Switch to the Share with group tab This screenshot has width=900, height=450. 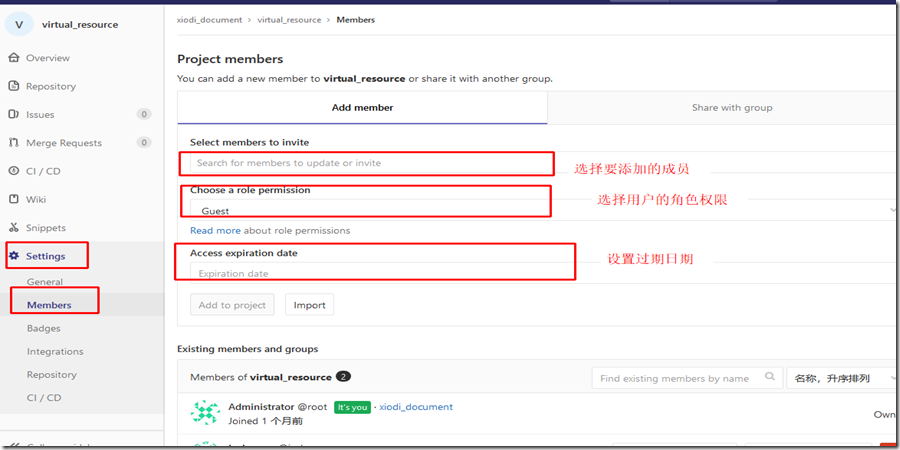(731, 108)
